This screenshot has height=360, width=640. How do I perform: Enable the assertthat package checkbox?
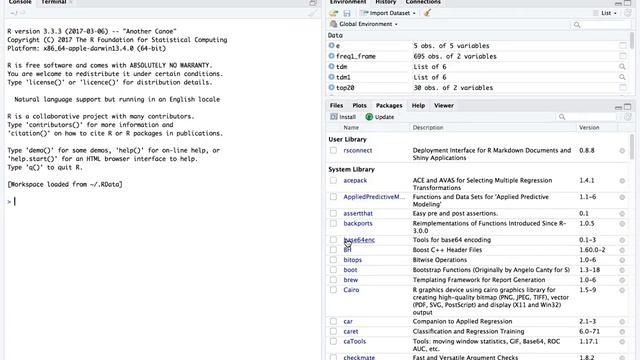[x=333, y=213]
